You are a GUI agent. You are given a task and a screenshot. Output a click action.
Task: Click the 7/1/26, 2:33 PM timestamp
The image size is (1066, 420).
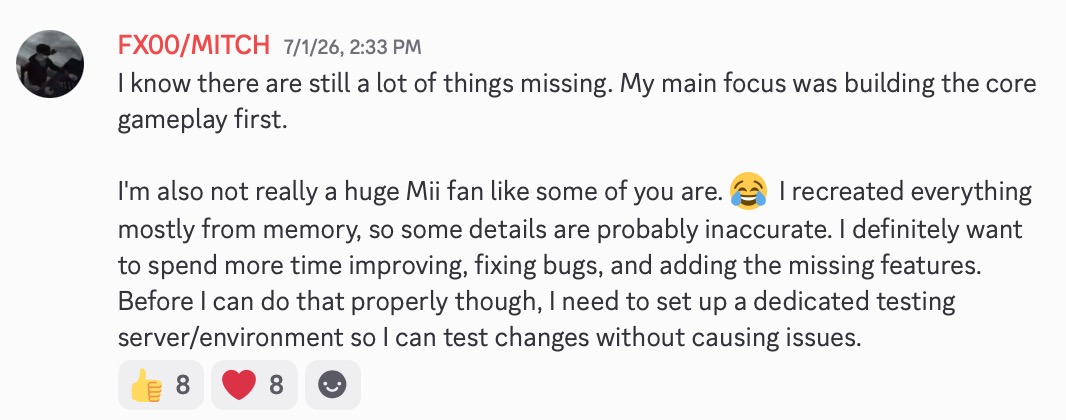coord(353,47)
